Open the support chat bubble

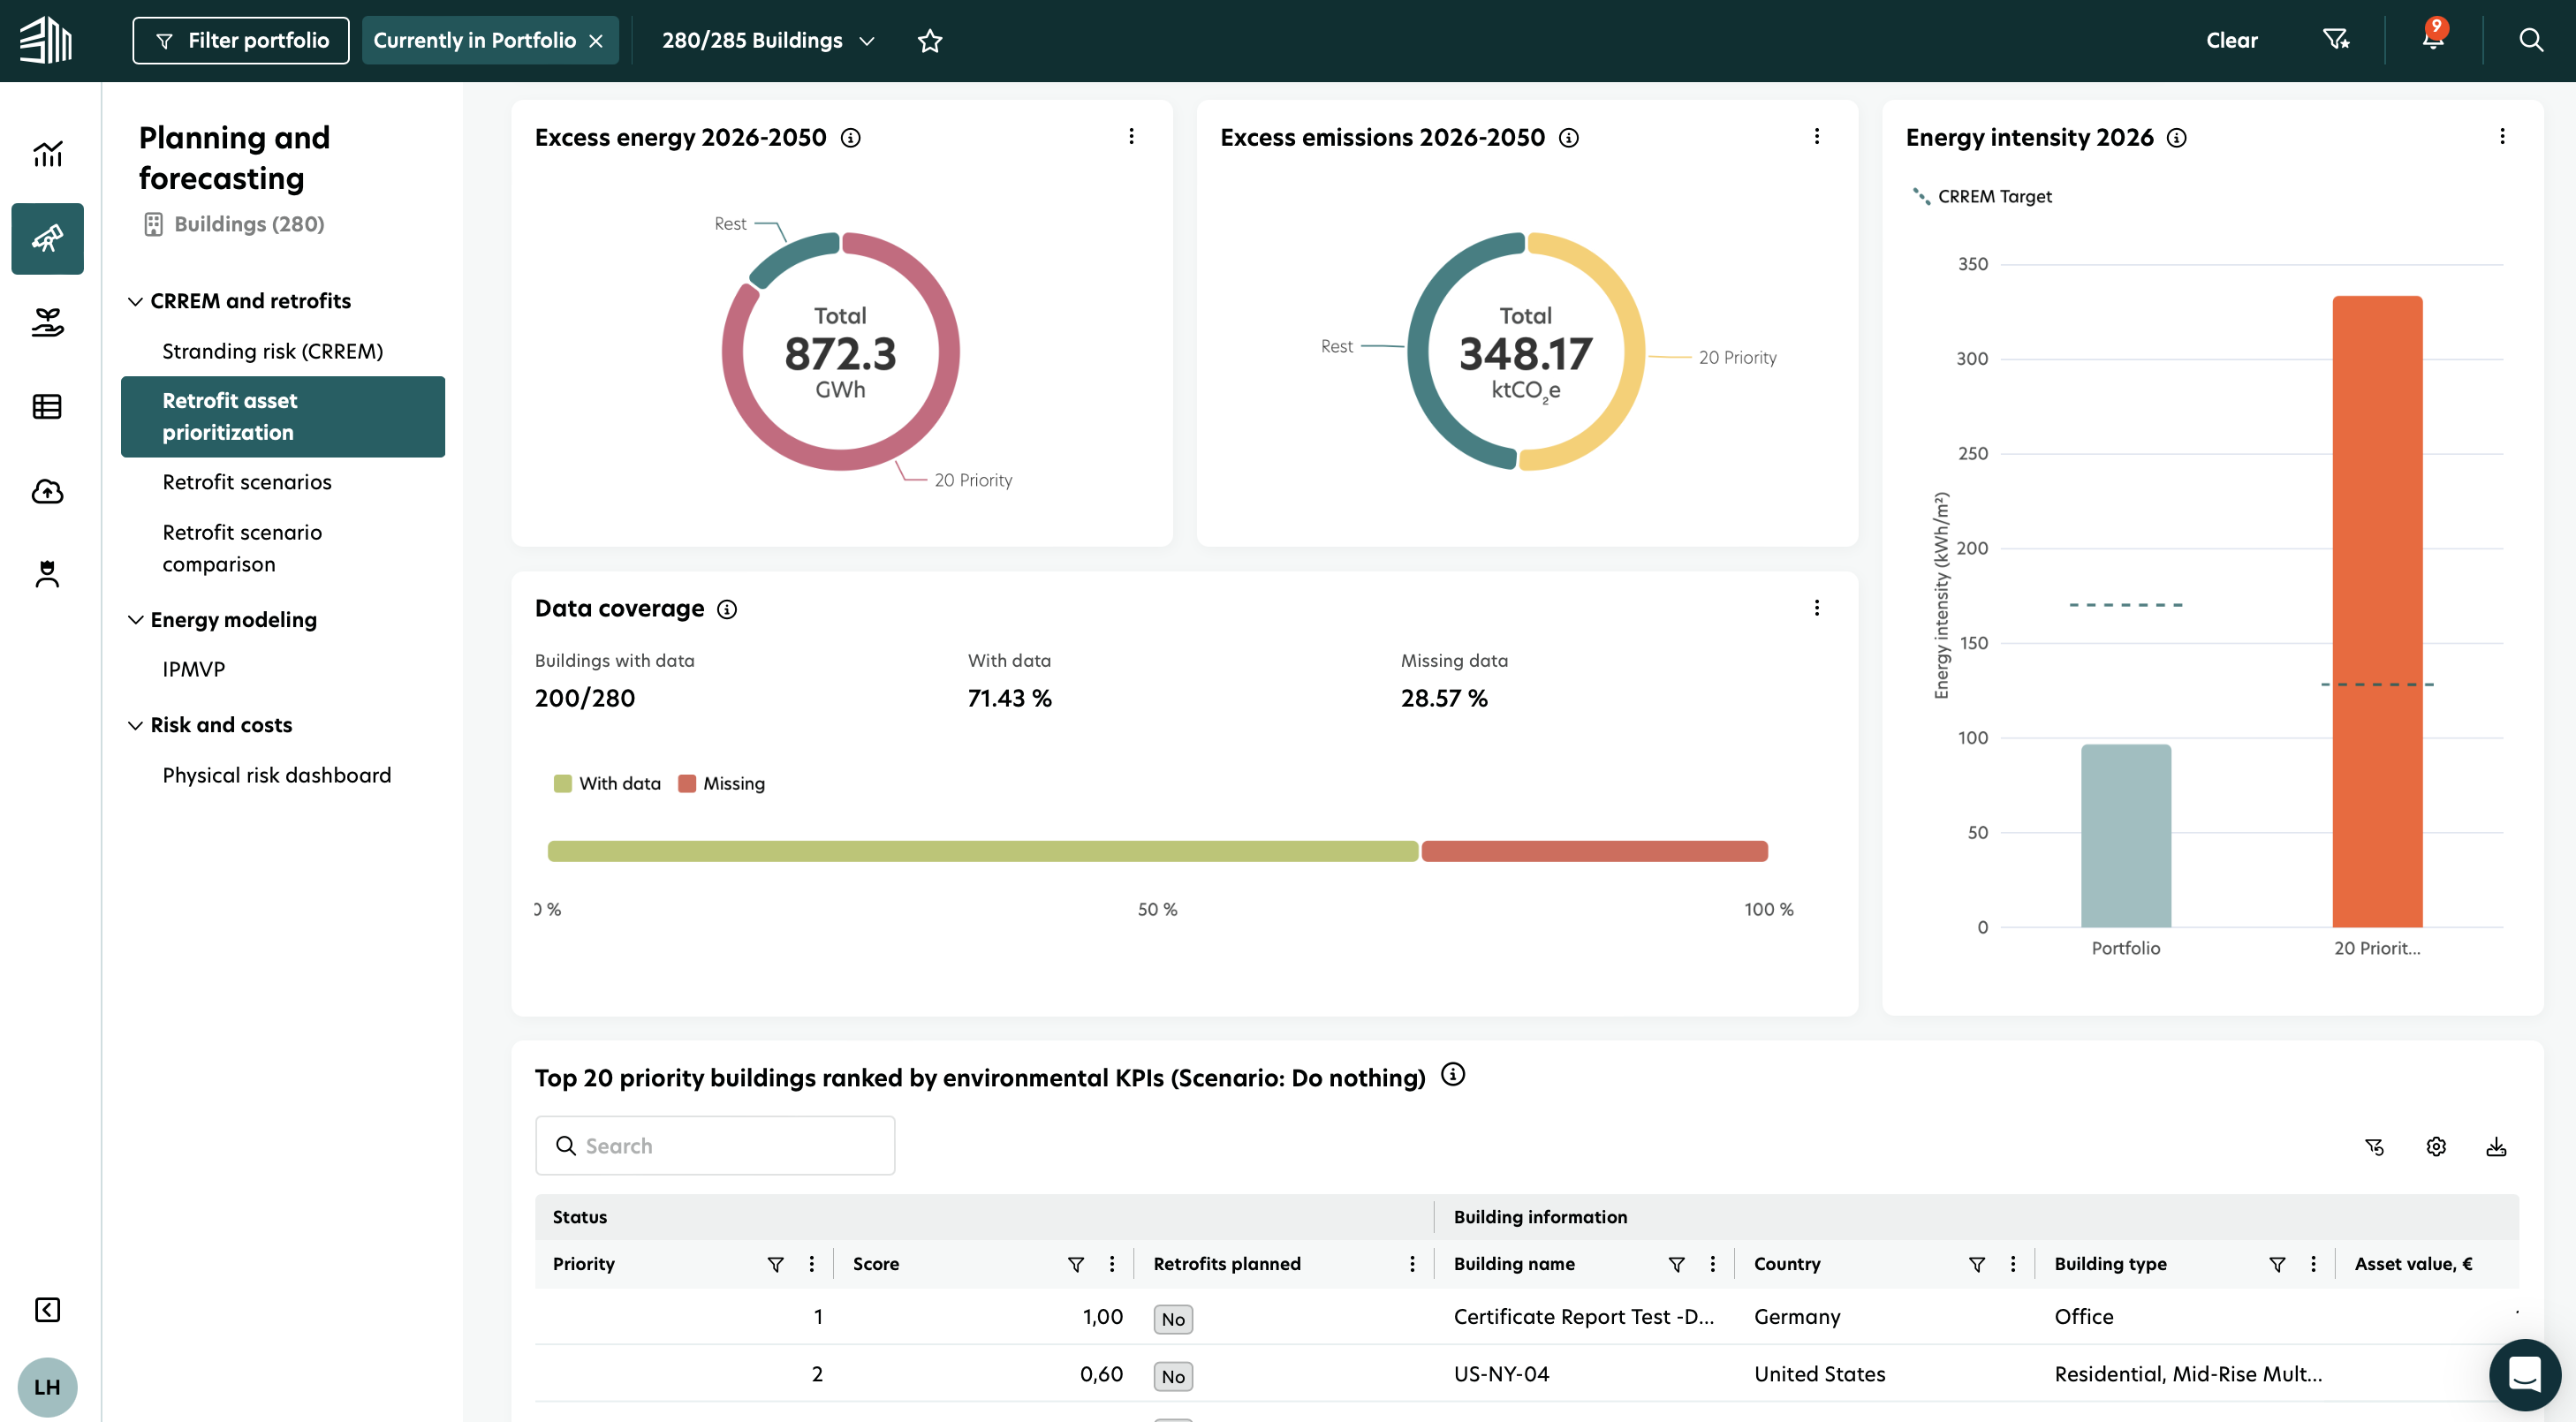tap(2524, 1374)
